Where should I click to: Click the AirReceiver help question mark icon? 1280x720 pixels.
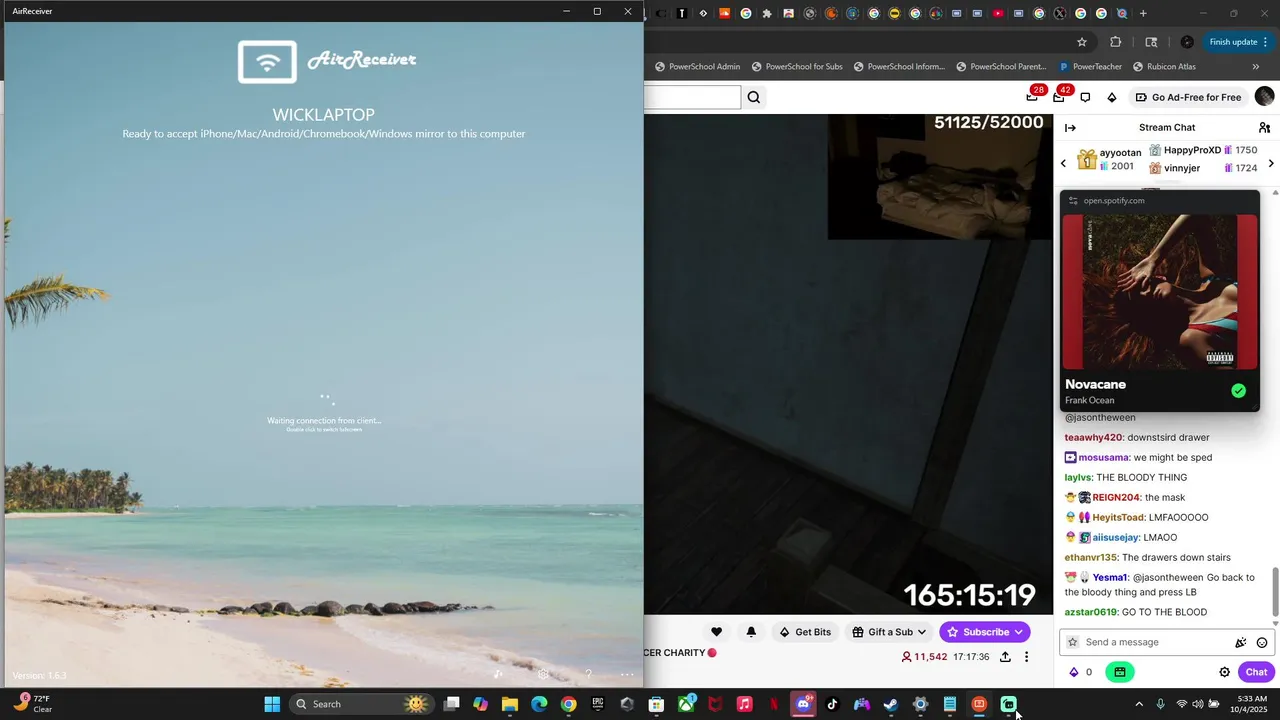click(588, 674)
